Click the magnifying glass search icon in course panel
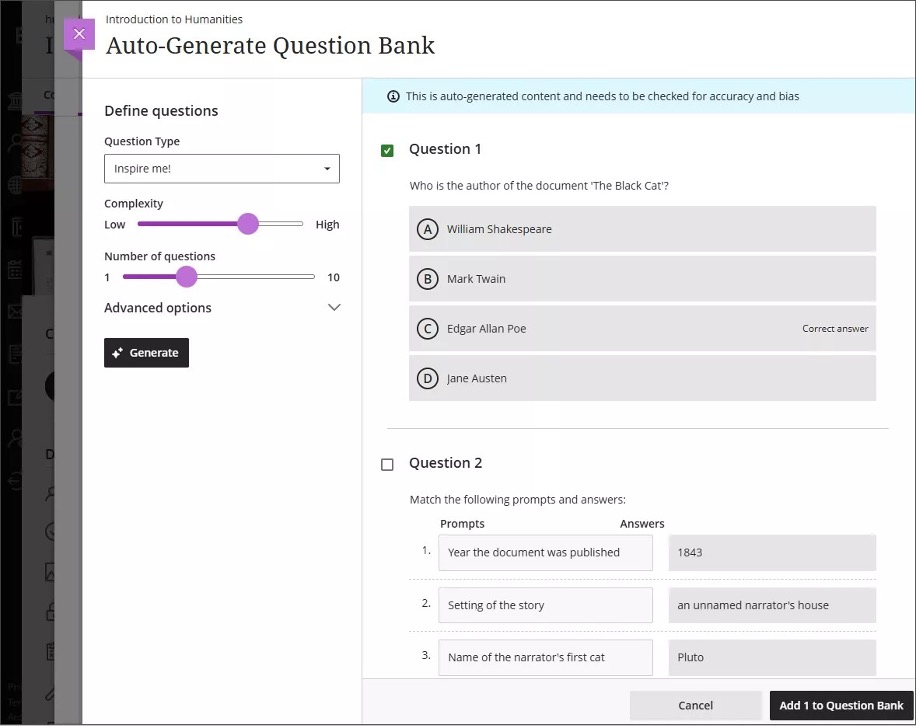This screenshot has width=916, height=726. click(x=52, y=494)
